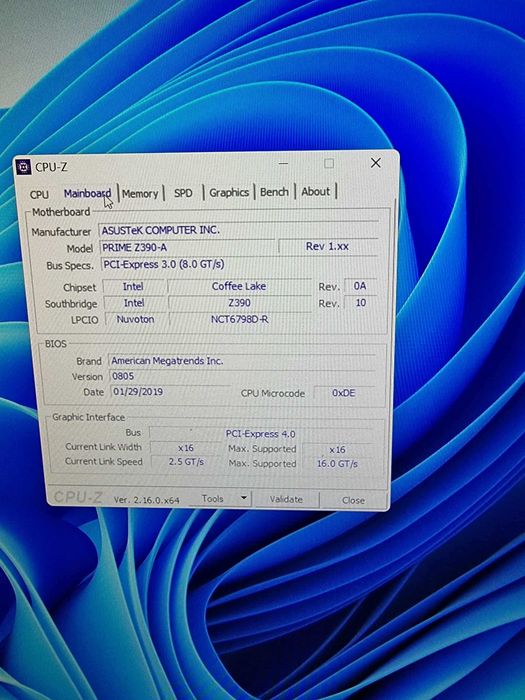Select the ASUSTeK COMPUTER INC. manufacturer field
Screen dimensions: 525x700
pyautogui.click(x=238, y=230)
